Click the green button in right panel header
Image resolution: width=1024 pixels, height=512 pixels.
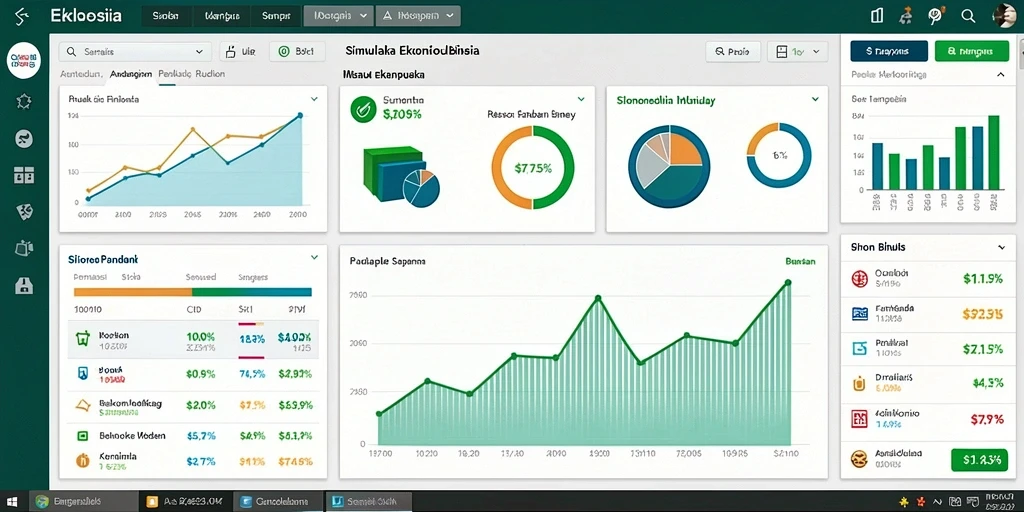pos(972,51)
